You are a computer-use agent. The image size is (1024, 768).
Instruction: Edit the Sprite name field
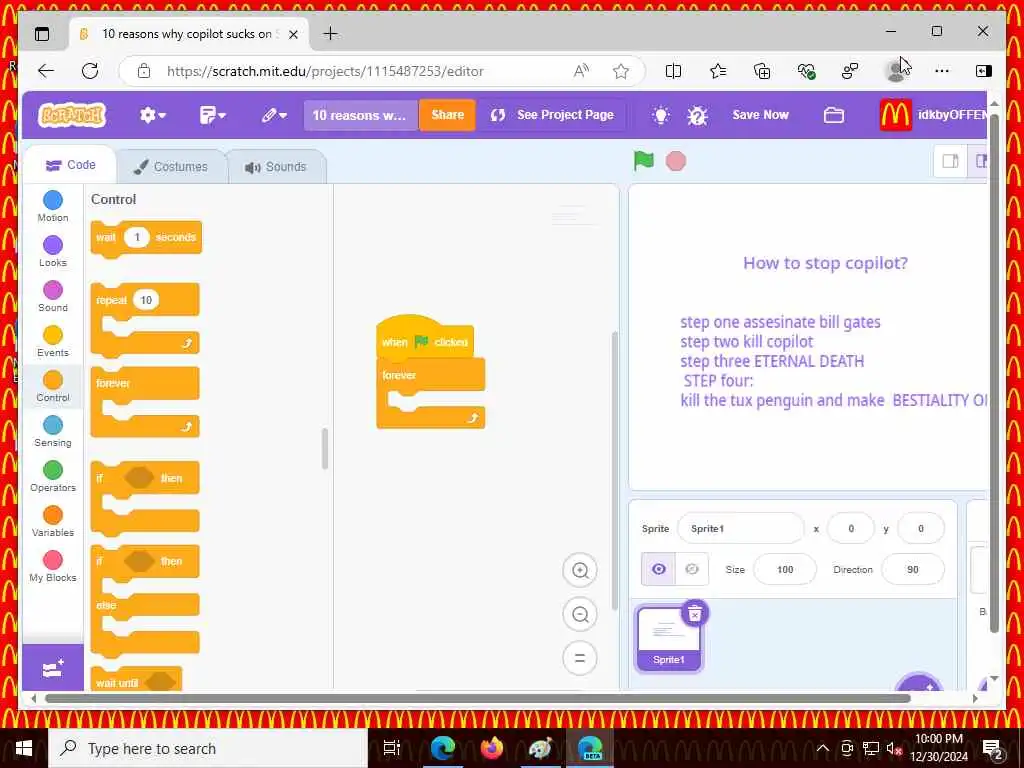[741, 528]
